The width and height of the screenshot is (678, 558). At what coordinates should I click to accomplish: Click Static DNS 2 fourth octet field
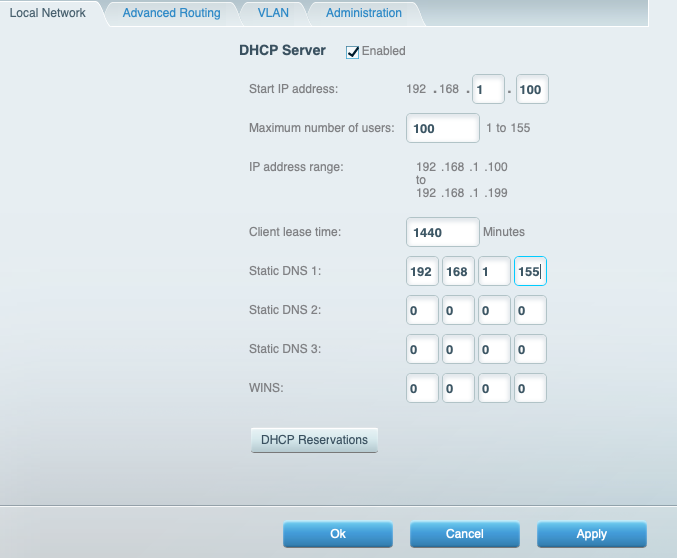[530, 310]
